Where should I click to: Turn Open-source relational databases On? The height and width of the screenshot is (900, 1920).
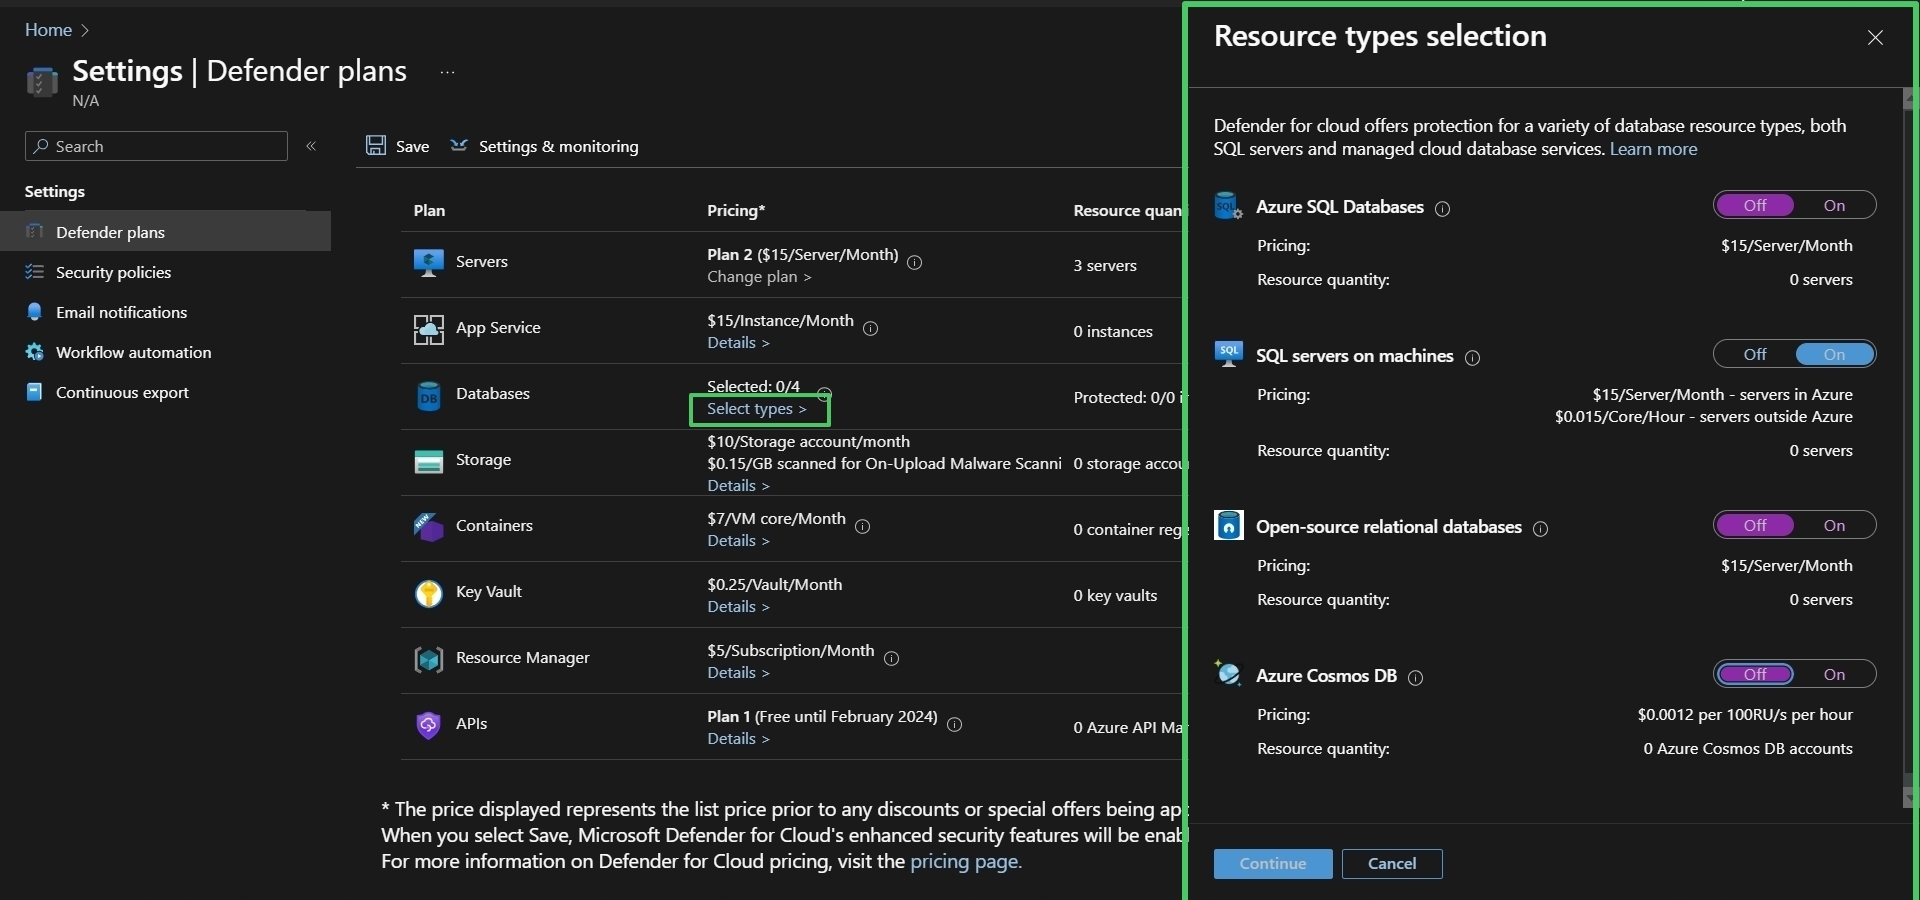tap(1834, 525)
